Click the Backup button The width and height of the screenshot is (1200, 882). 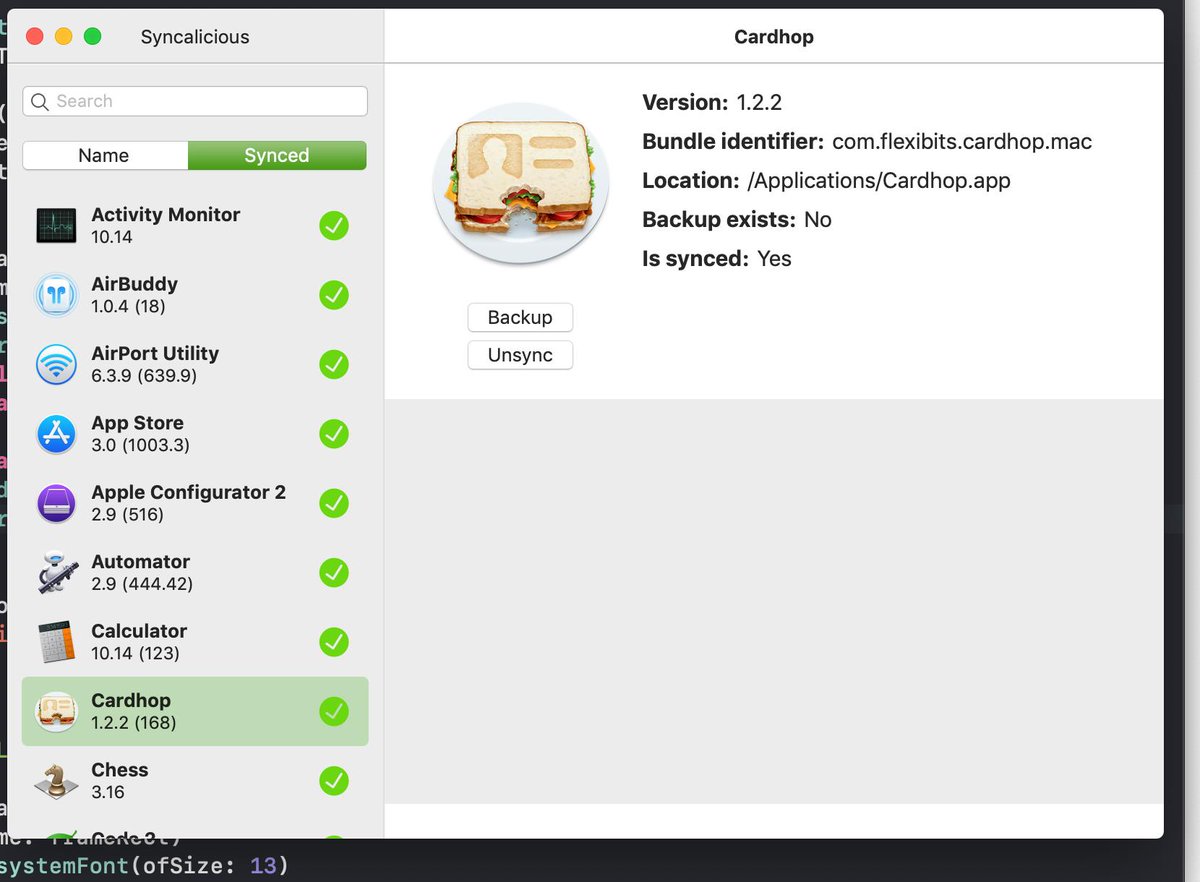(520, 317)
